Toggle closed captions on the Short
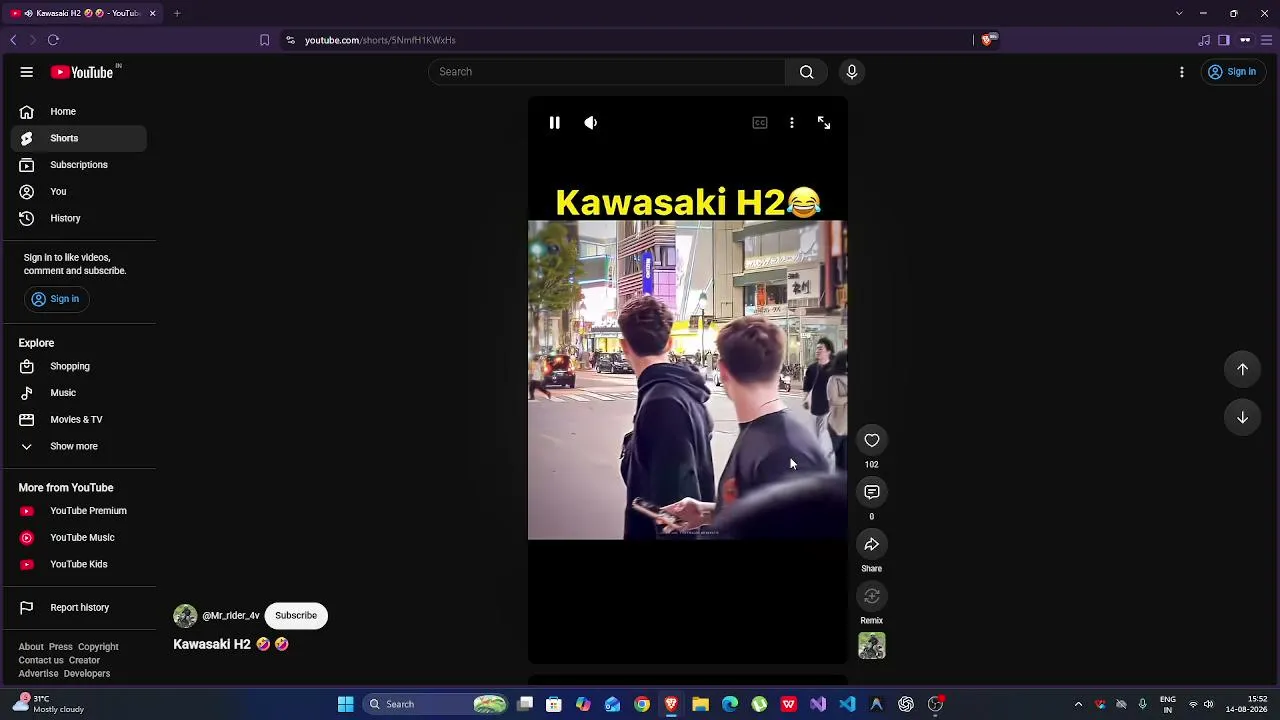Viewport: 1280px width, 720px height. coord(760,123)
